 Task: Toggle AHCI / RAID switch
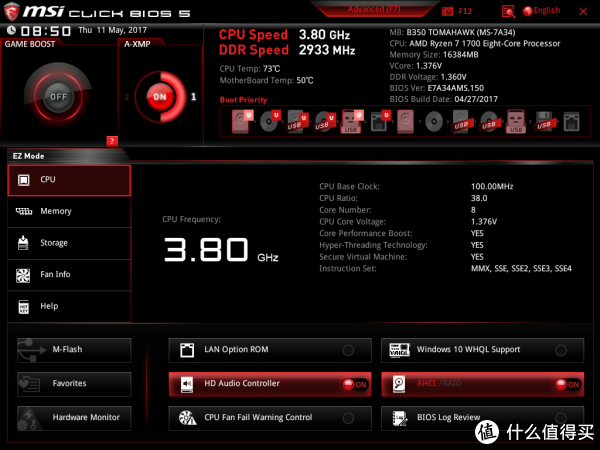[567, 384]
